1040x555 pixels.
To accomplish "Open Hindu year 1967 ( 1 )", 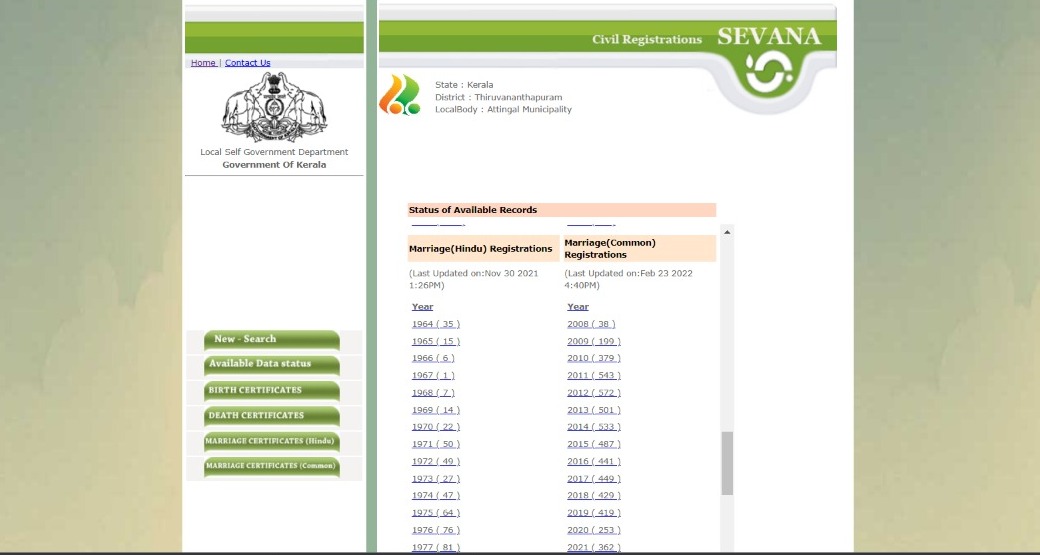I will (x=433, y=375).
